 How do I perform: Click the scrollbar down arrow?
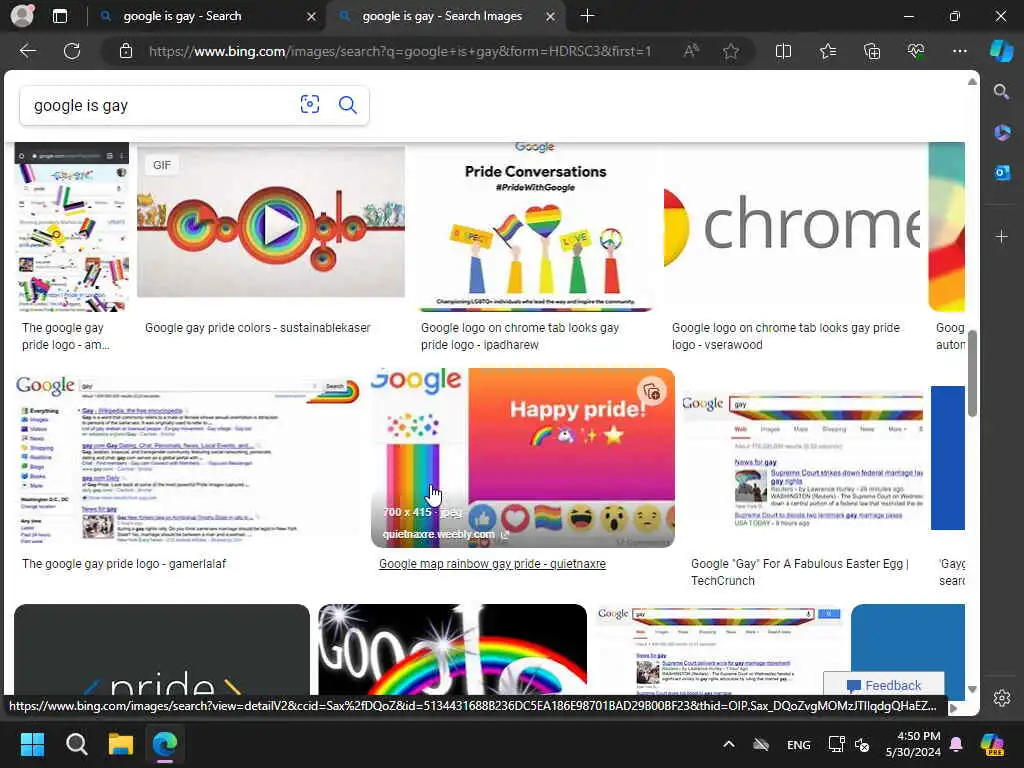(972, 689)
